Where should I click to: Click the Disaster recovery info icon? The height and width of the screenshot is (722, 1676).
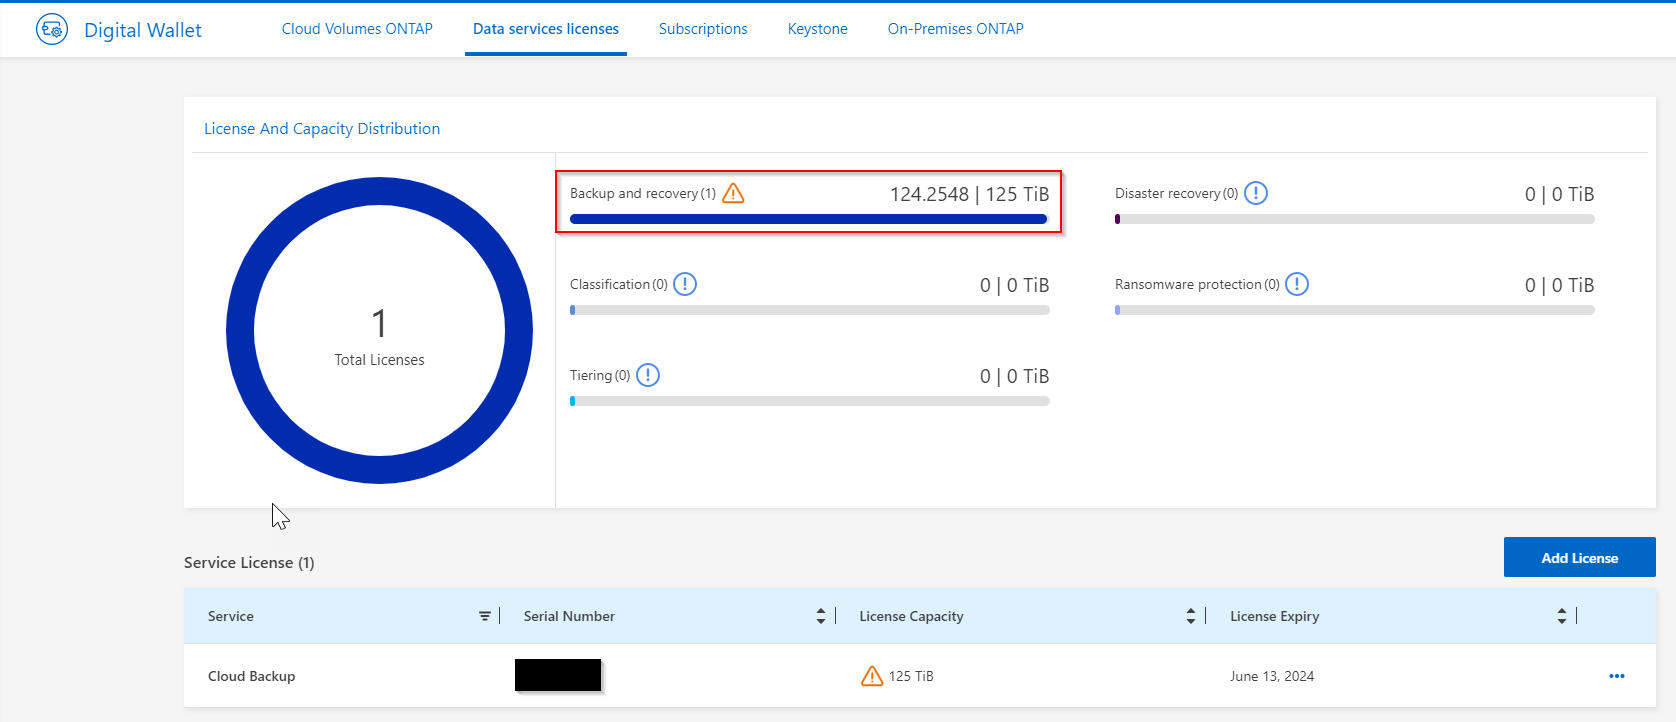1256,193
